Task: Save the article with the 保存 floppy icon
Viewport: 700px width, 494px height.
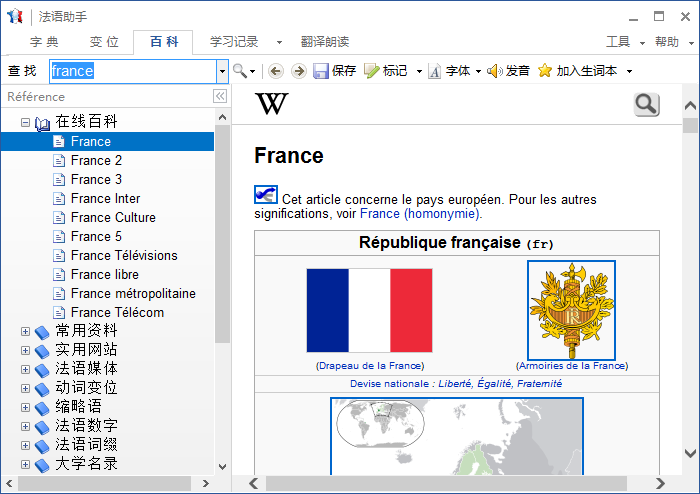Action: (321, 71)
